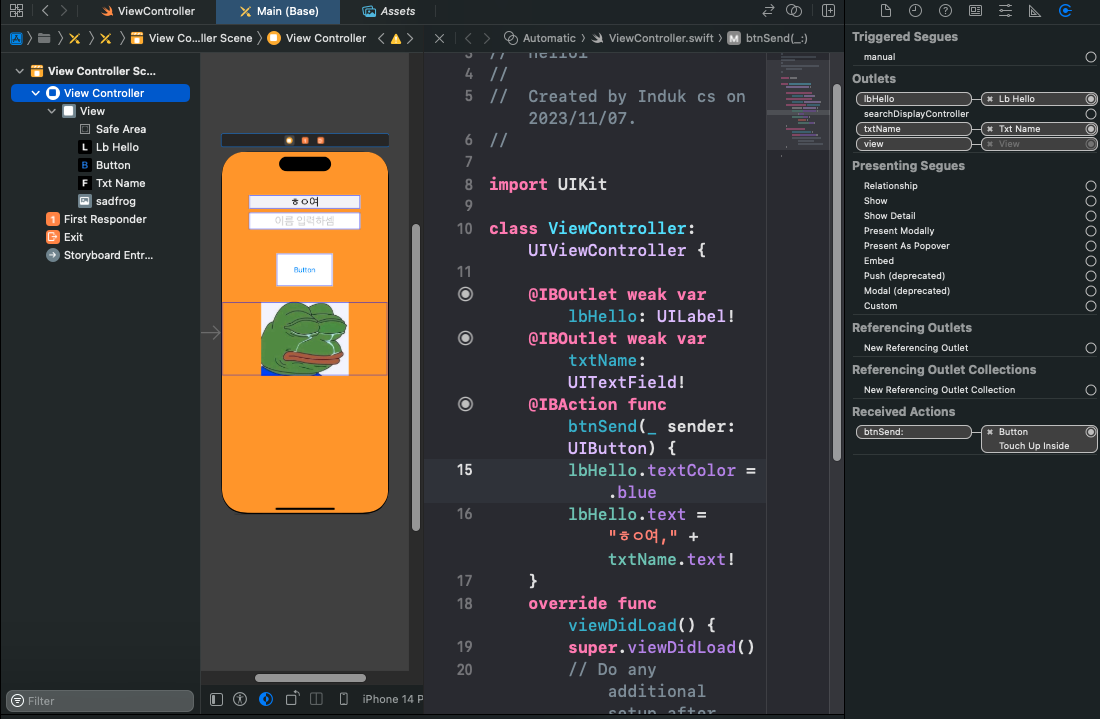The height and width of the screenshot is (719, 1100).
Task: Collapse the View Controller tree node
Action: (x=35, y=93)
